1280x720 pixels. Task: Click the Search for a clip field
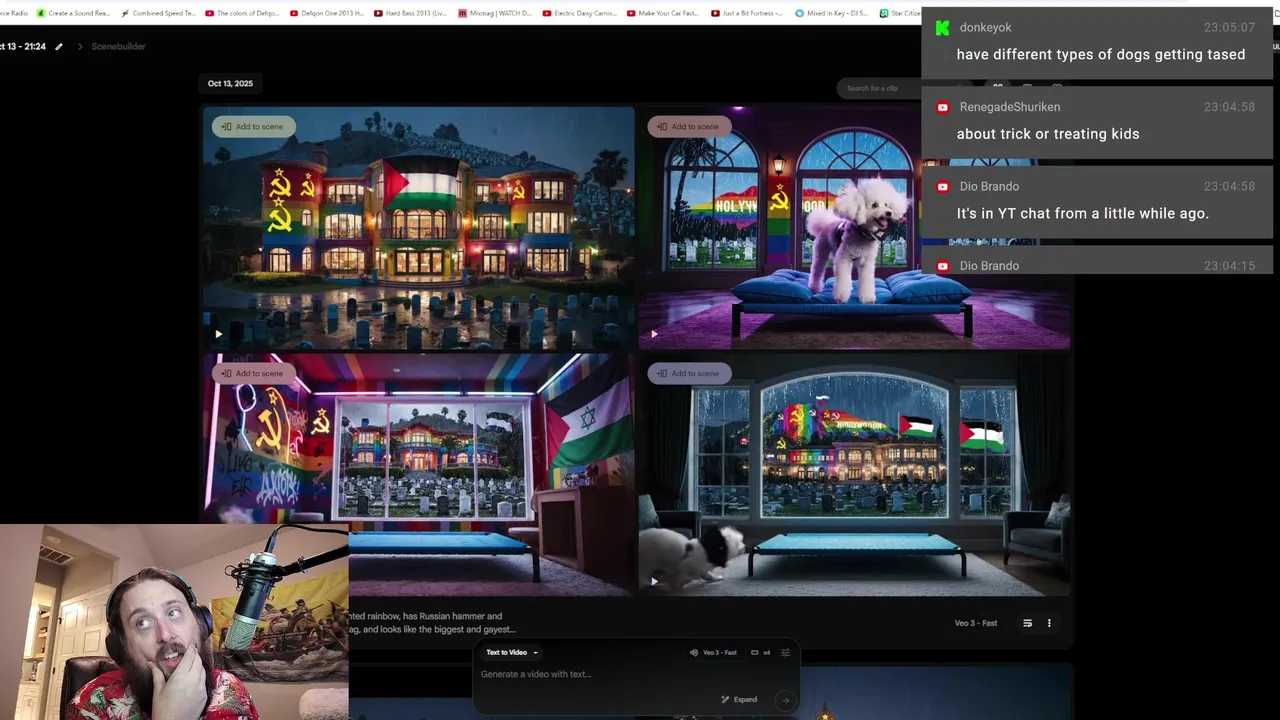click(878, 88)
